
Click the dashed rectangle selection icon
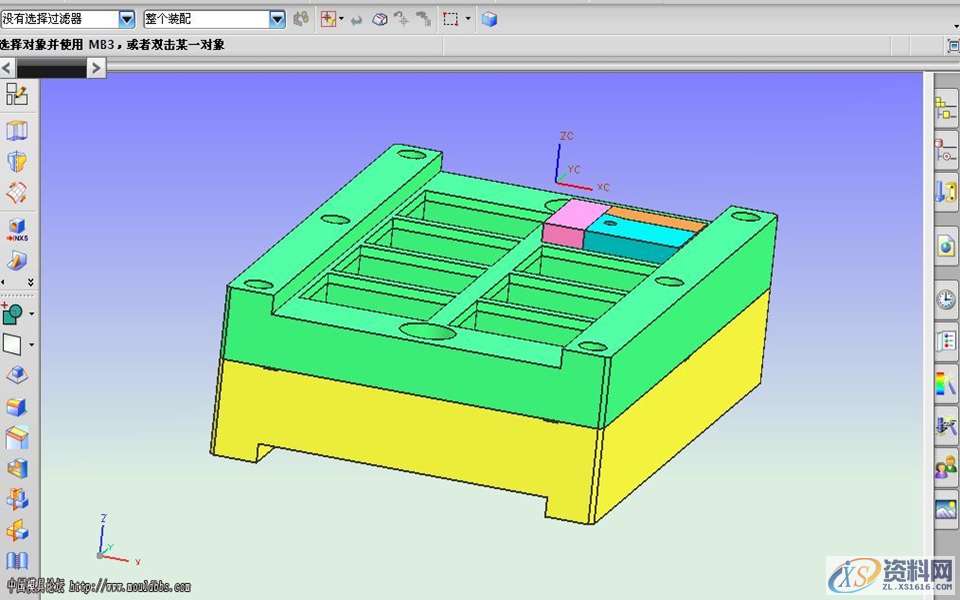[x=451, y=19]
